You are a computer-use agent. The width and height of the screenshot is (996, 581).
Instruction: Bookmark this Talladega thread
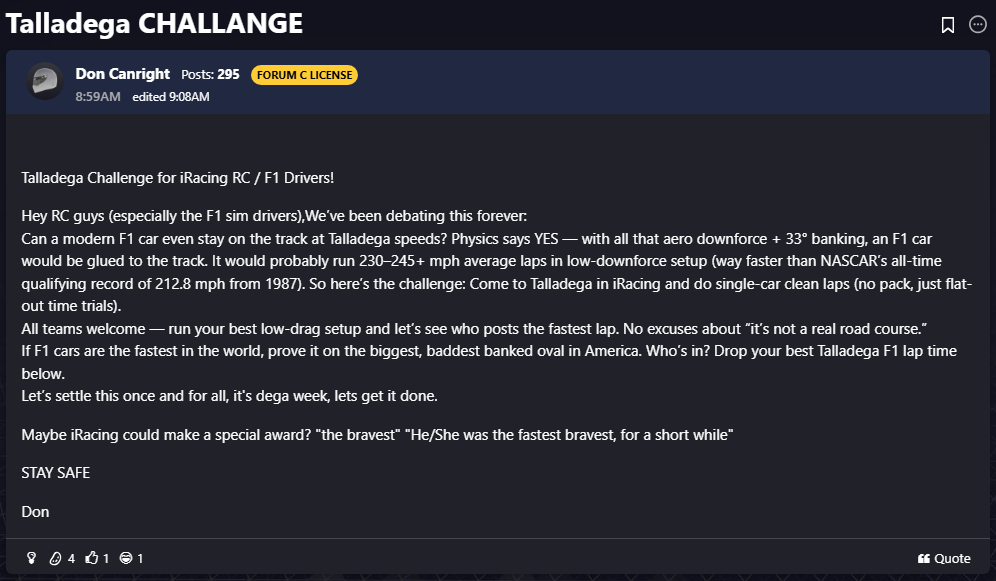coord(948,25)
